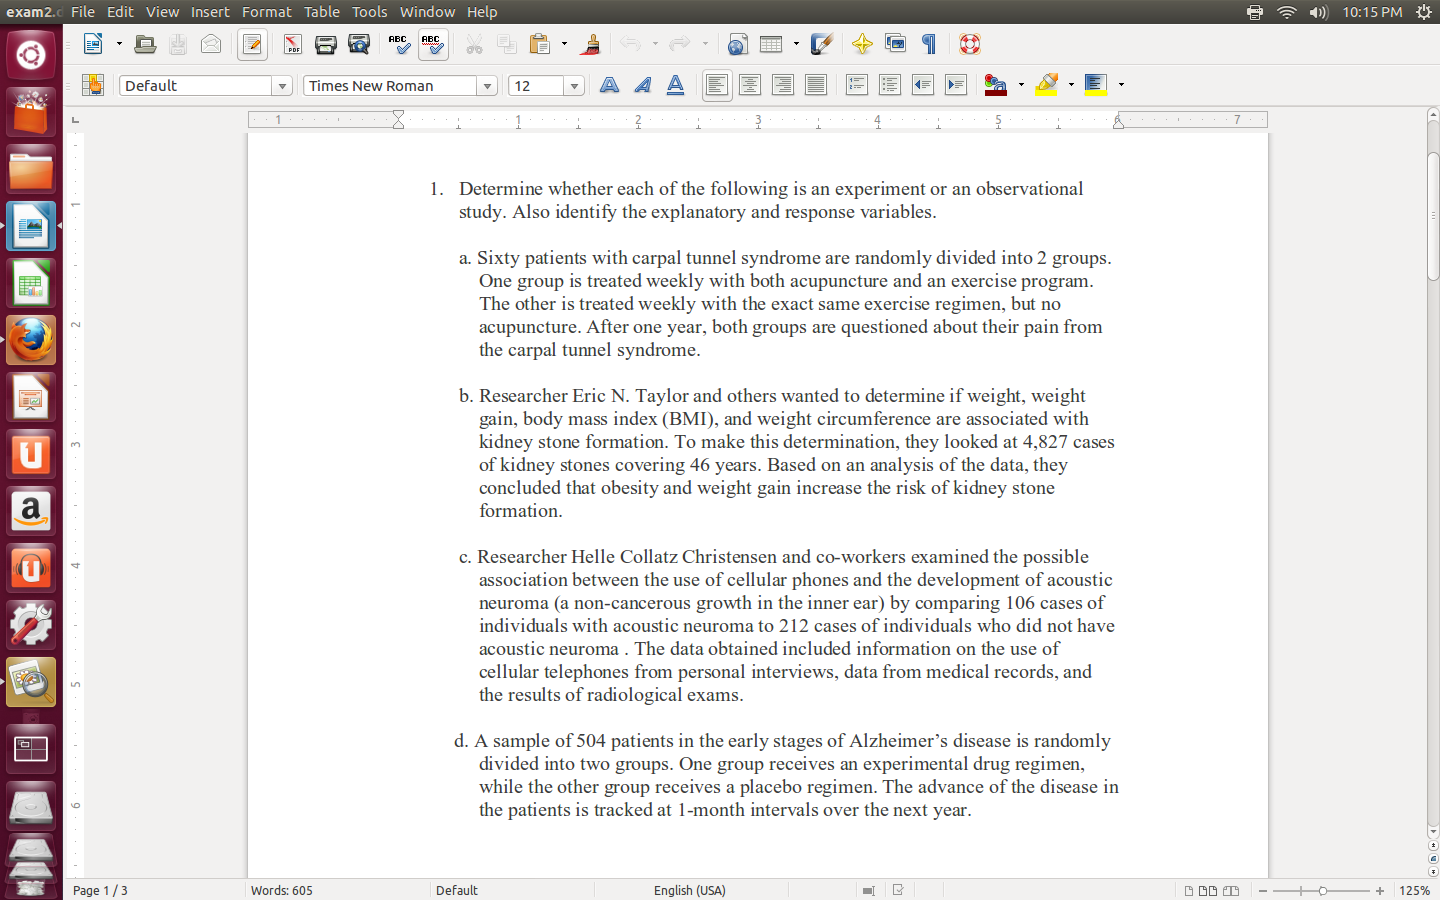Image resolution: width=1440 pixels, height=900 pixels.
Task: Apply underline formatting
Action: coord(675,85)
